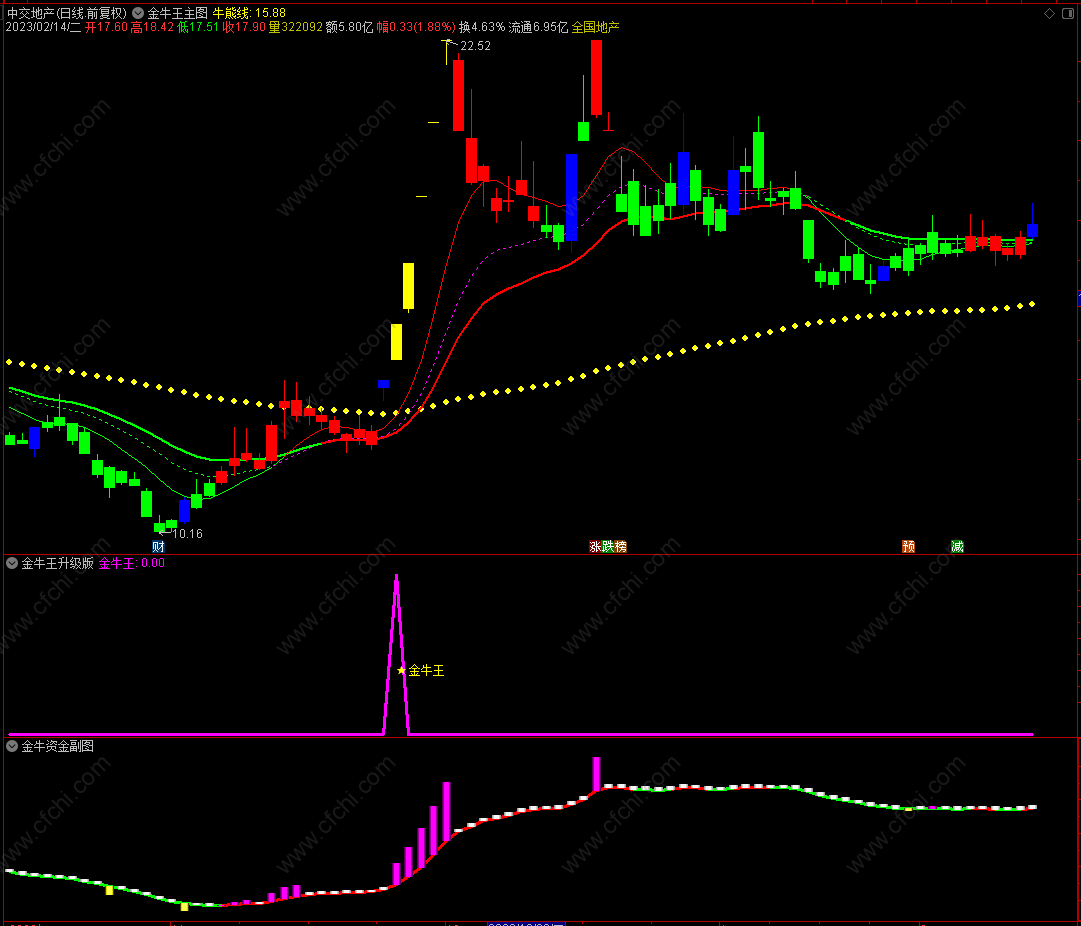1081x926 pixels.
Task: Click the left diamond icon at top right
Action: pyautogui.click(x=1047, y=14)
